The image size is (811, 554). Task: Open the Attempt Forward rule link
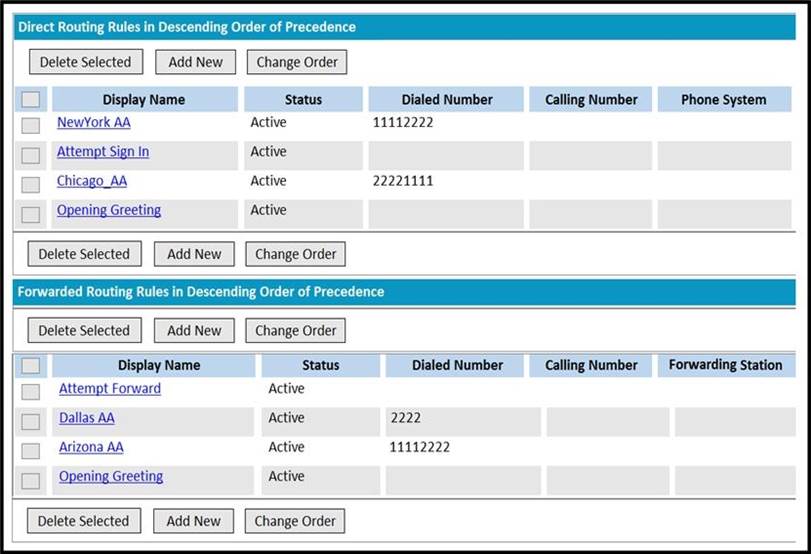point(109,389)
